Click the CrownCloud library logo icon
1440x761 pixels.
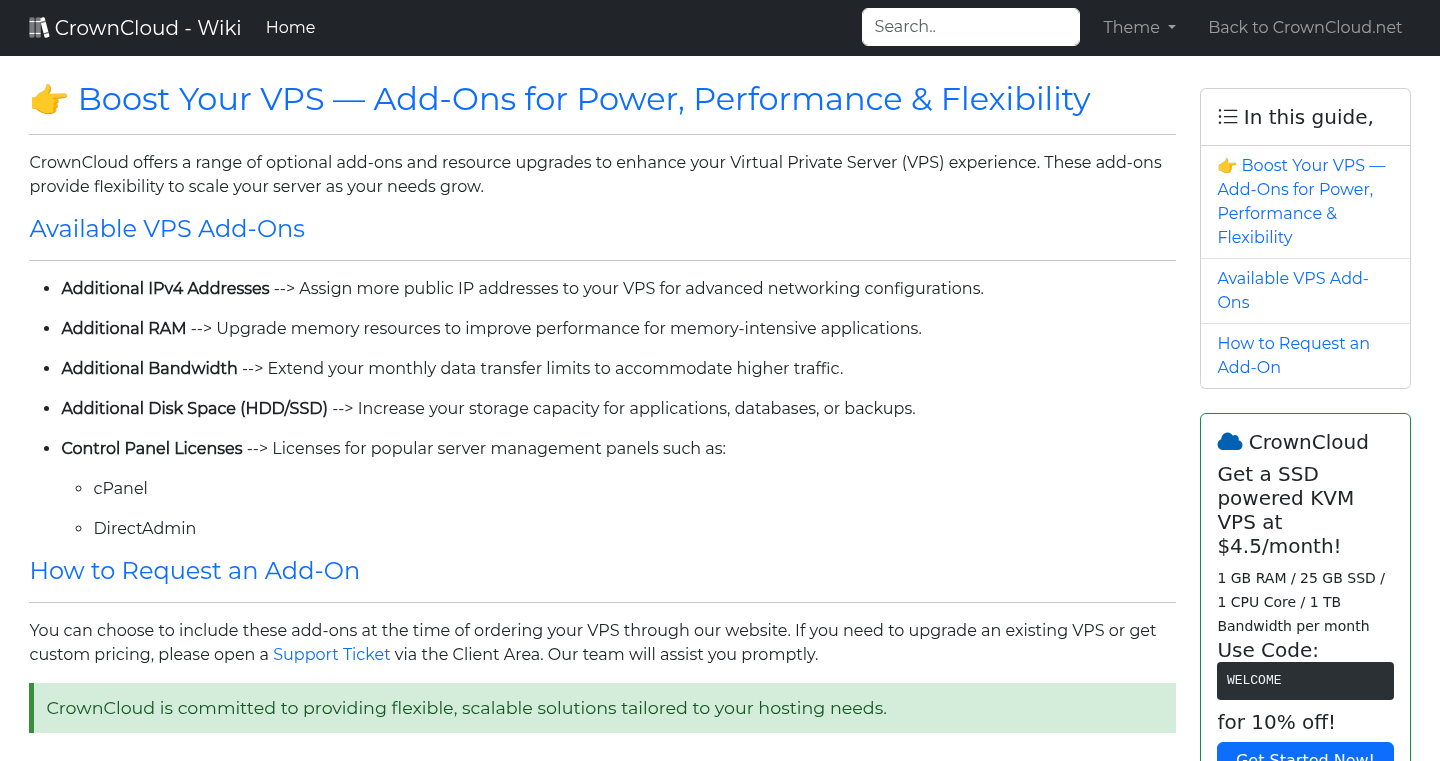click(39, 26)
